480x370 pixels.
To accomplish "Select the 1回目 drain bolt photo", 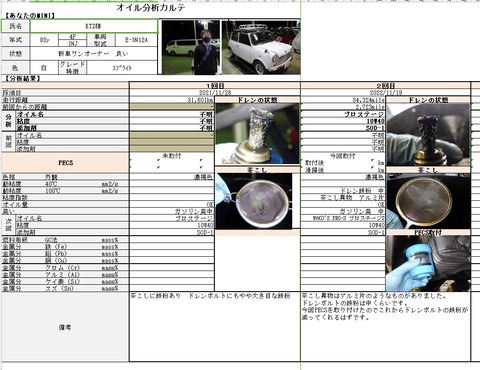I will [257, 134].
